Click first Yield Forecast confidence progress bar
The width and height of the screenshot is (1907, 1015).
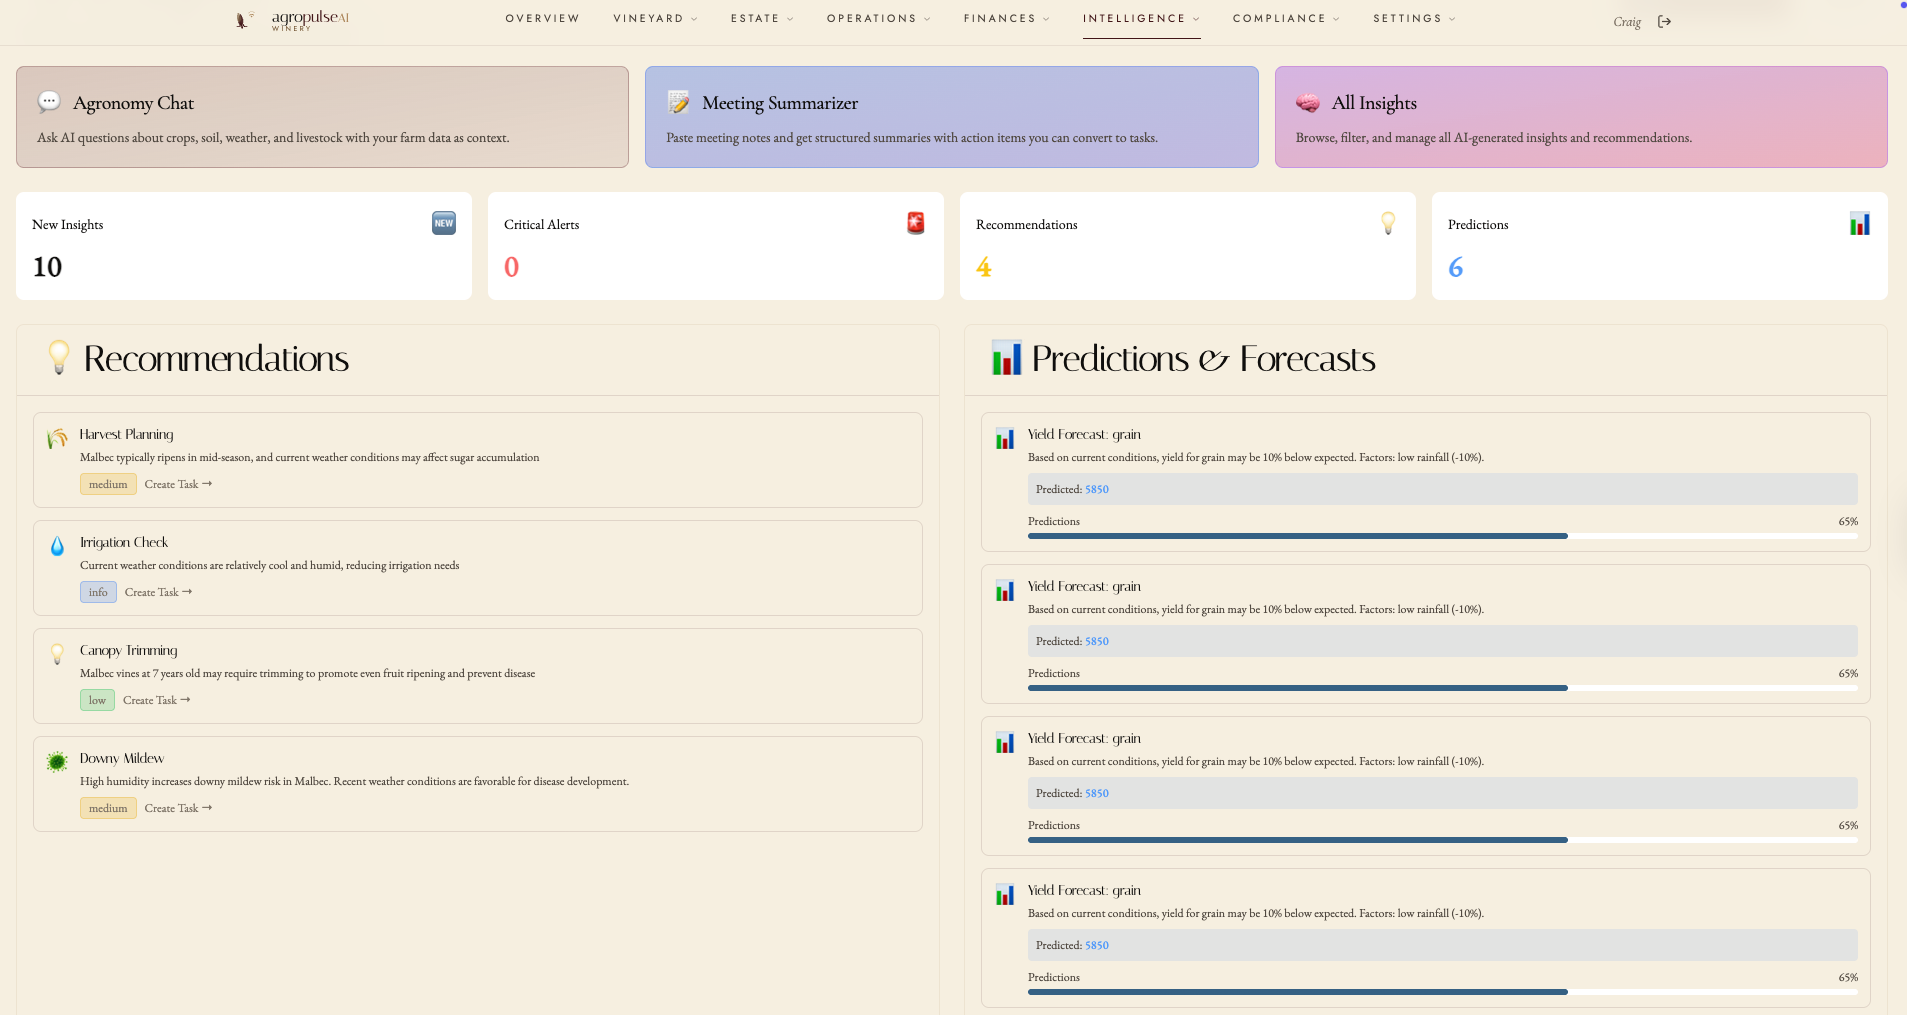(x=1442, y=536)
